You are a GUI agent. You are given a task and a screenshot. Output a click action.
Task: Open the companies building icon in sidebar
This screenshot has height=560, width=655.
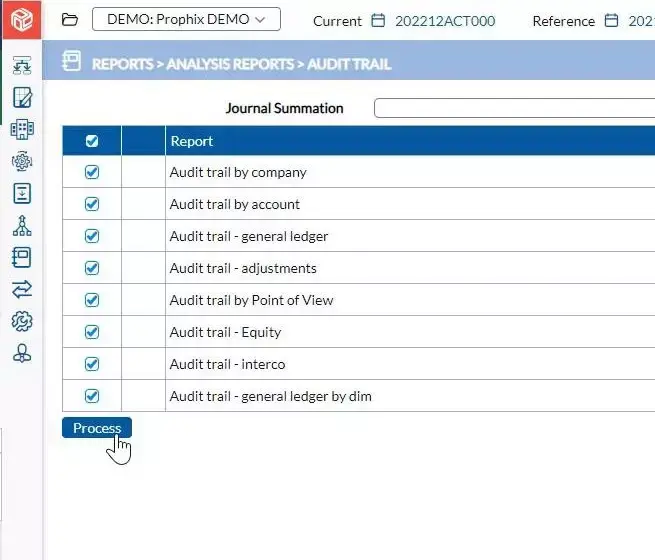pos(21,129)
